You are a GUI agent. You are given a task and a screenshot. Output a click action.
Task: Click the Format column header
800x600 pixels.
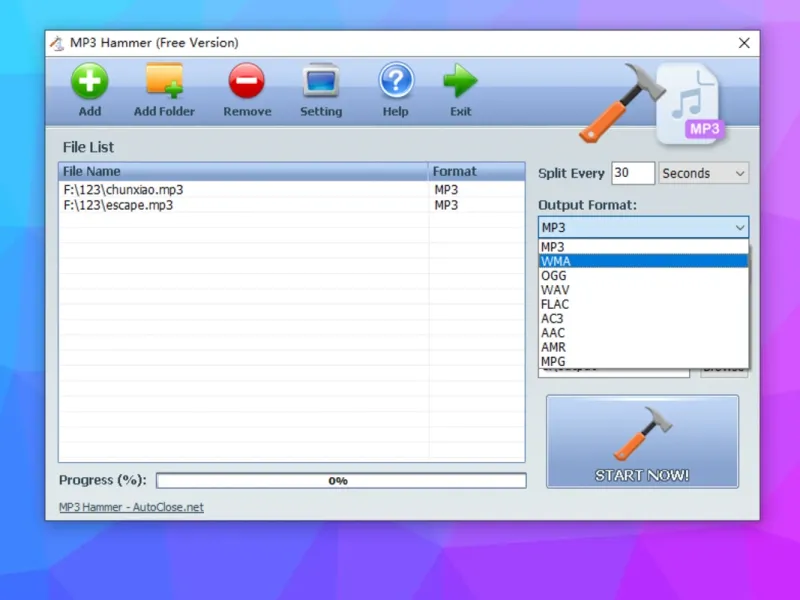click(477, 171)
